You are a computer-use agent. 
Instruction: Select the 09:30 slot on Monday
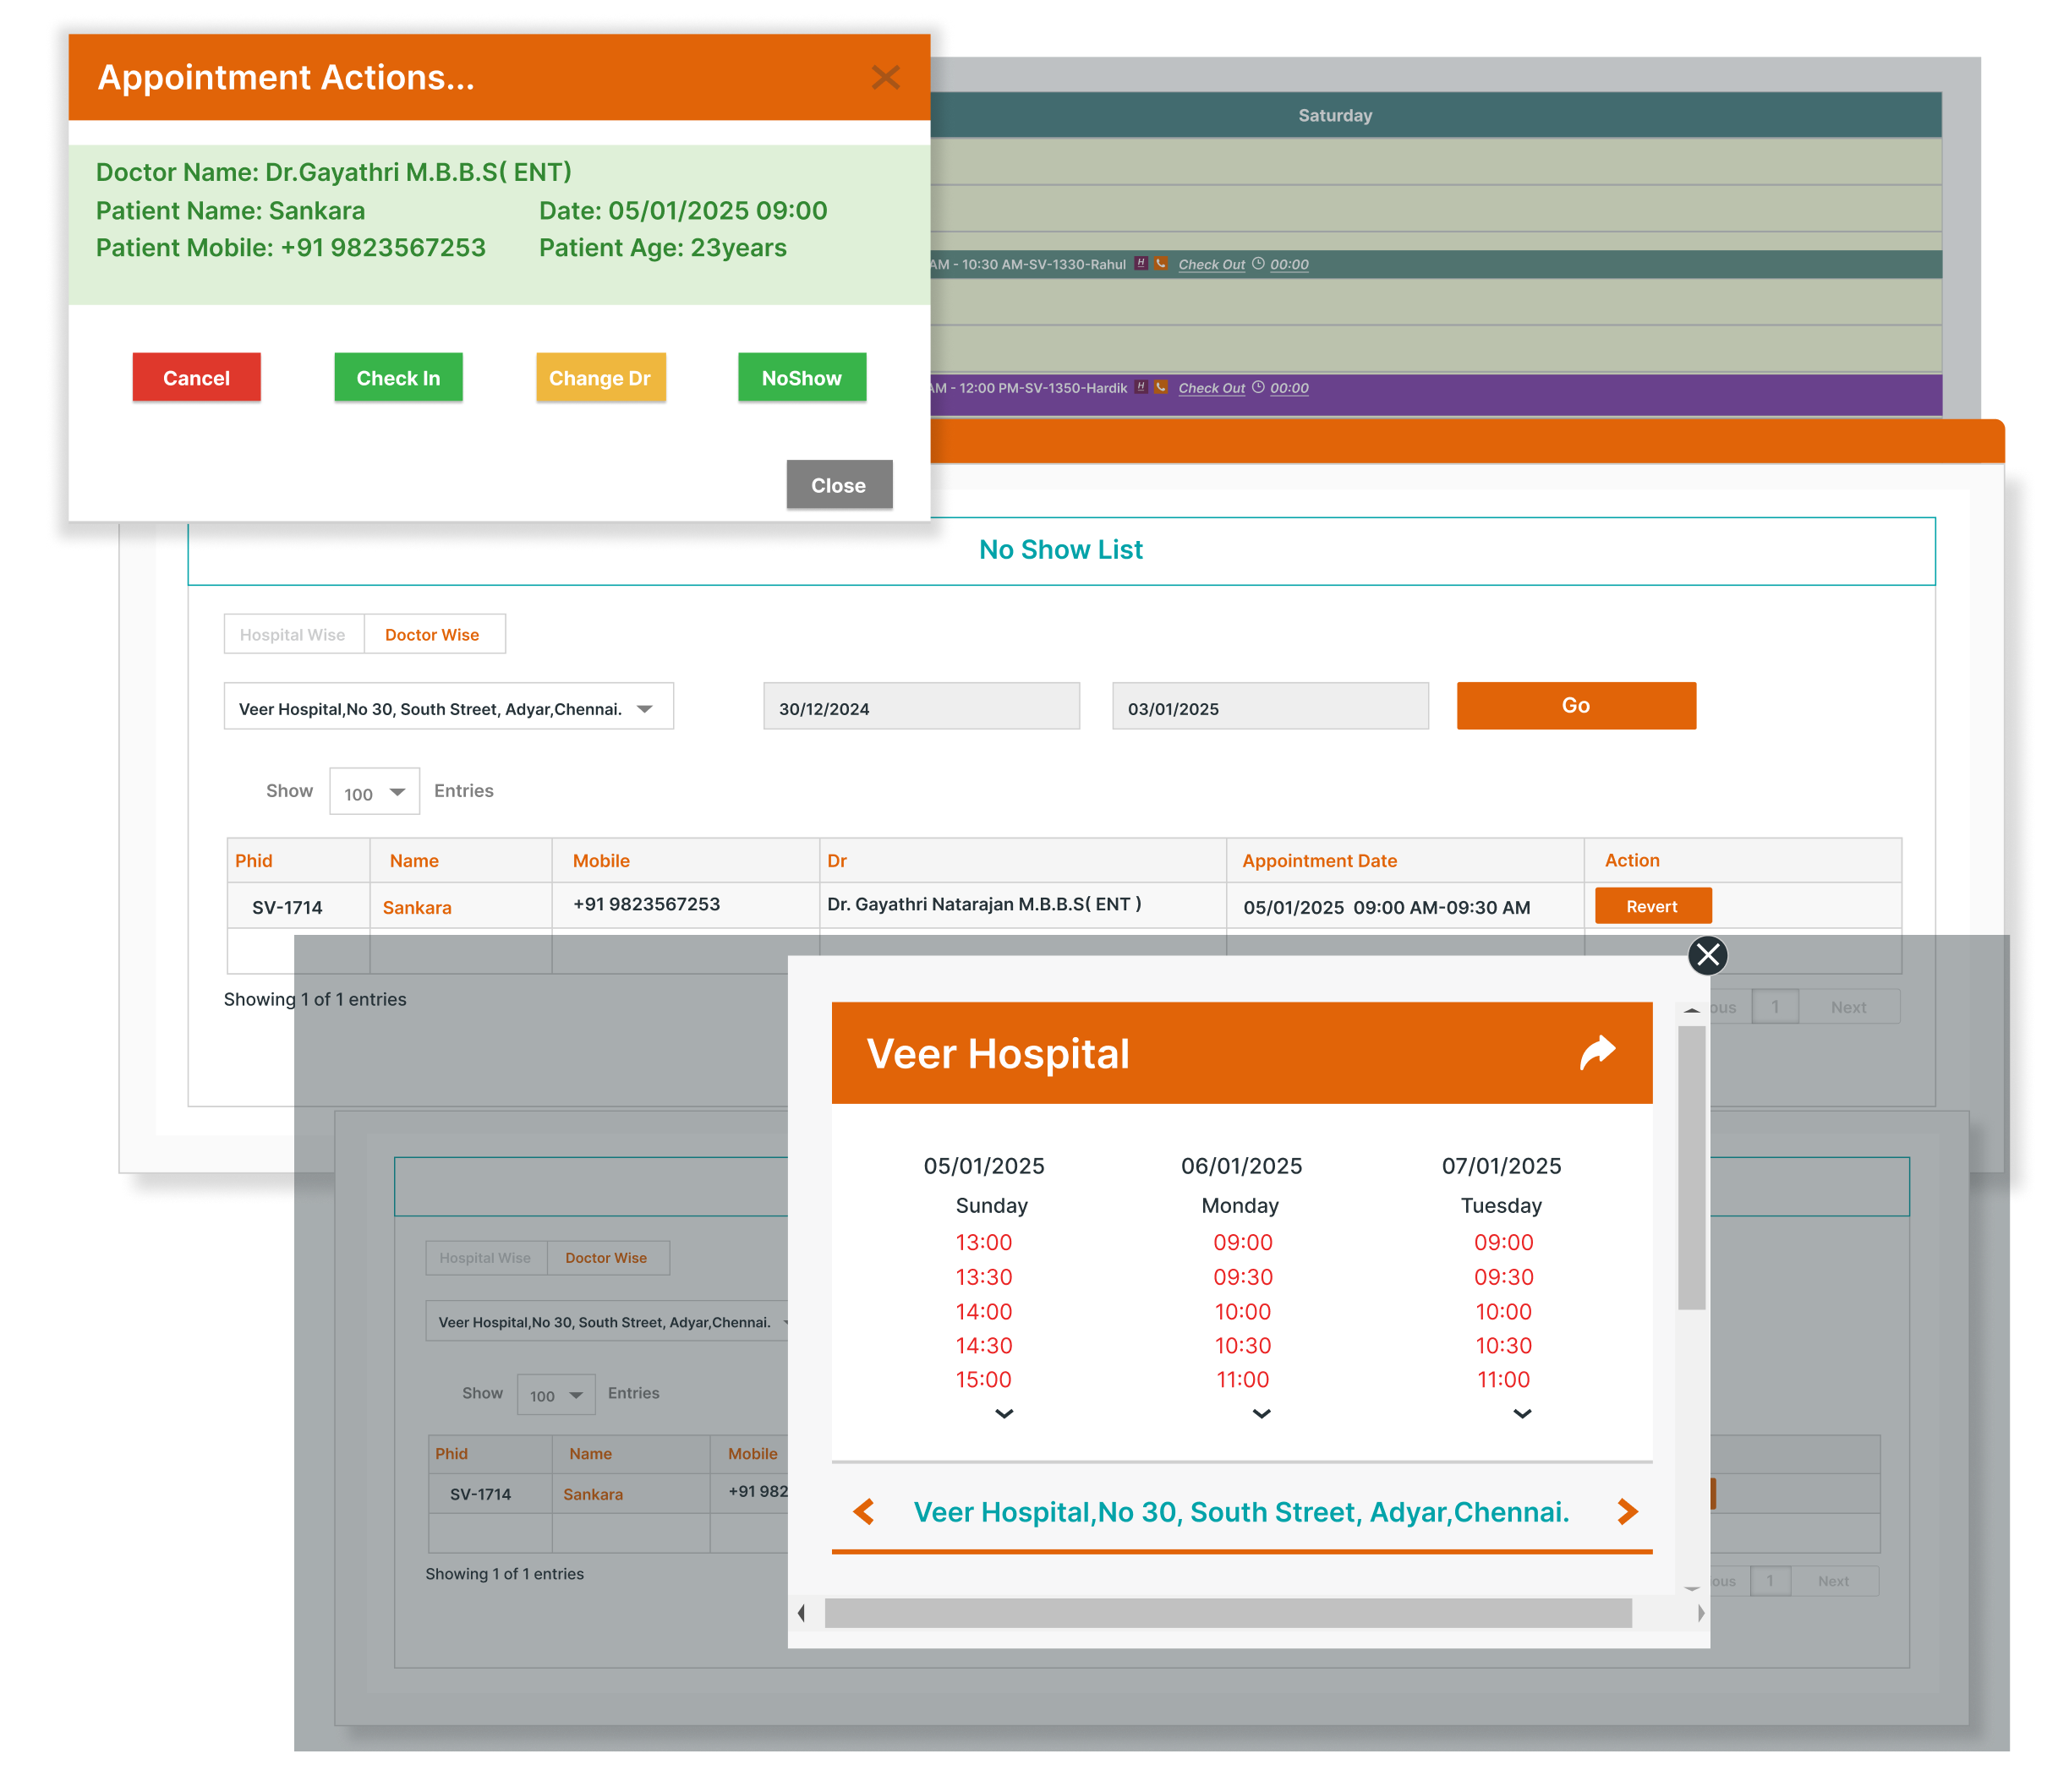point(1242,1277)
